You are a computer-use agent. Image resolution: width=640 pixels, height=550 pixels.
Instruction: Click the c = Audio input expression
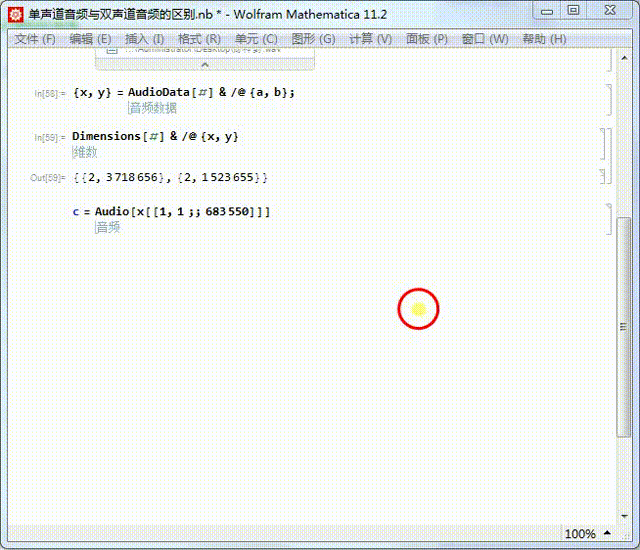(x=171, y=212)
